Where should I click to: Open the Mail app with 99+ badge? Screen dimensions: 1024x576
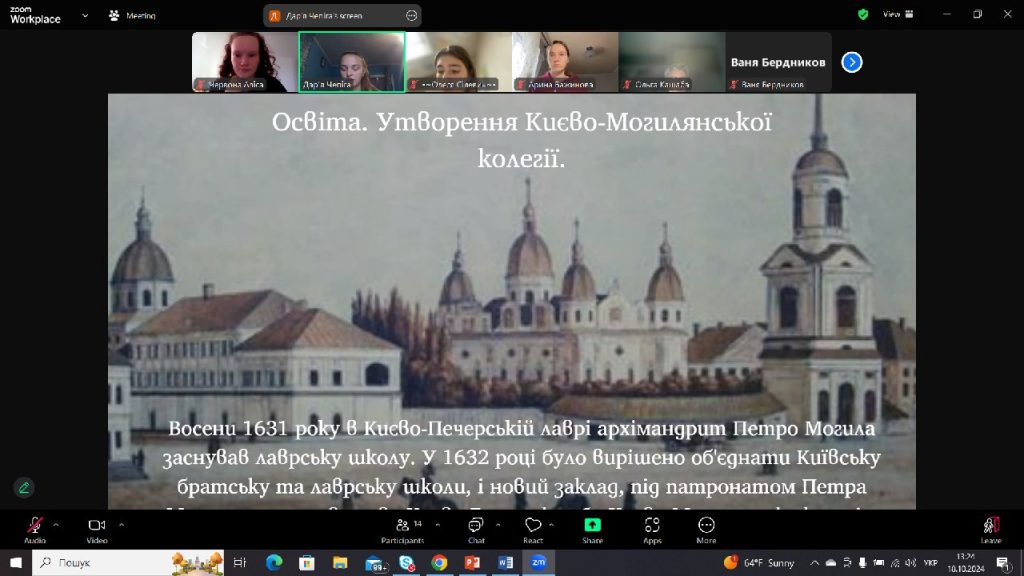(375, 563)
